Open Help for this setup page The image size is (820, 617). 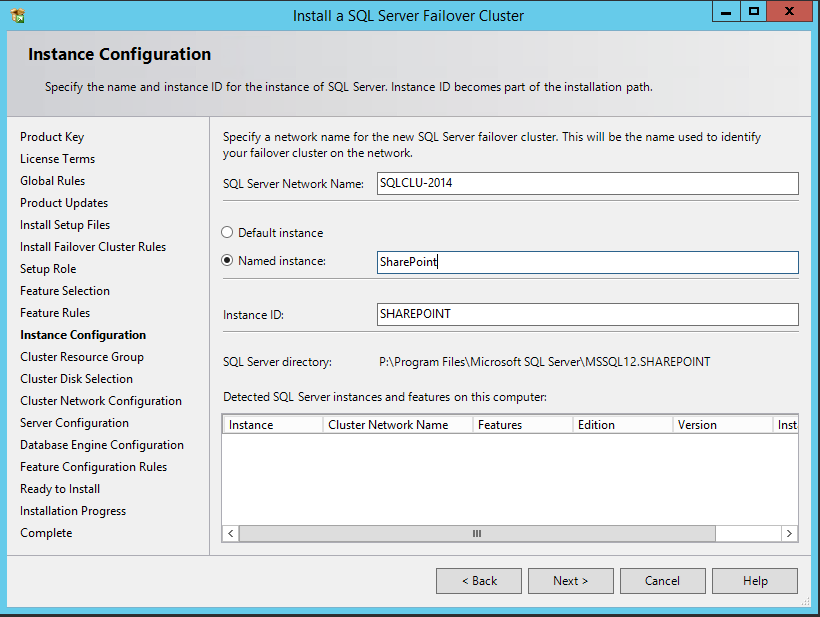pyautogui.click(x=755, y=581)
